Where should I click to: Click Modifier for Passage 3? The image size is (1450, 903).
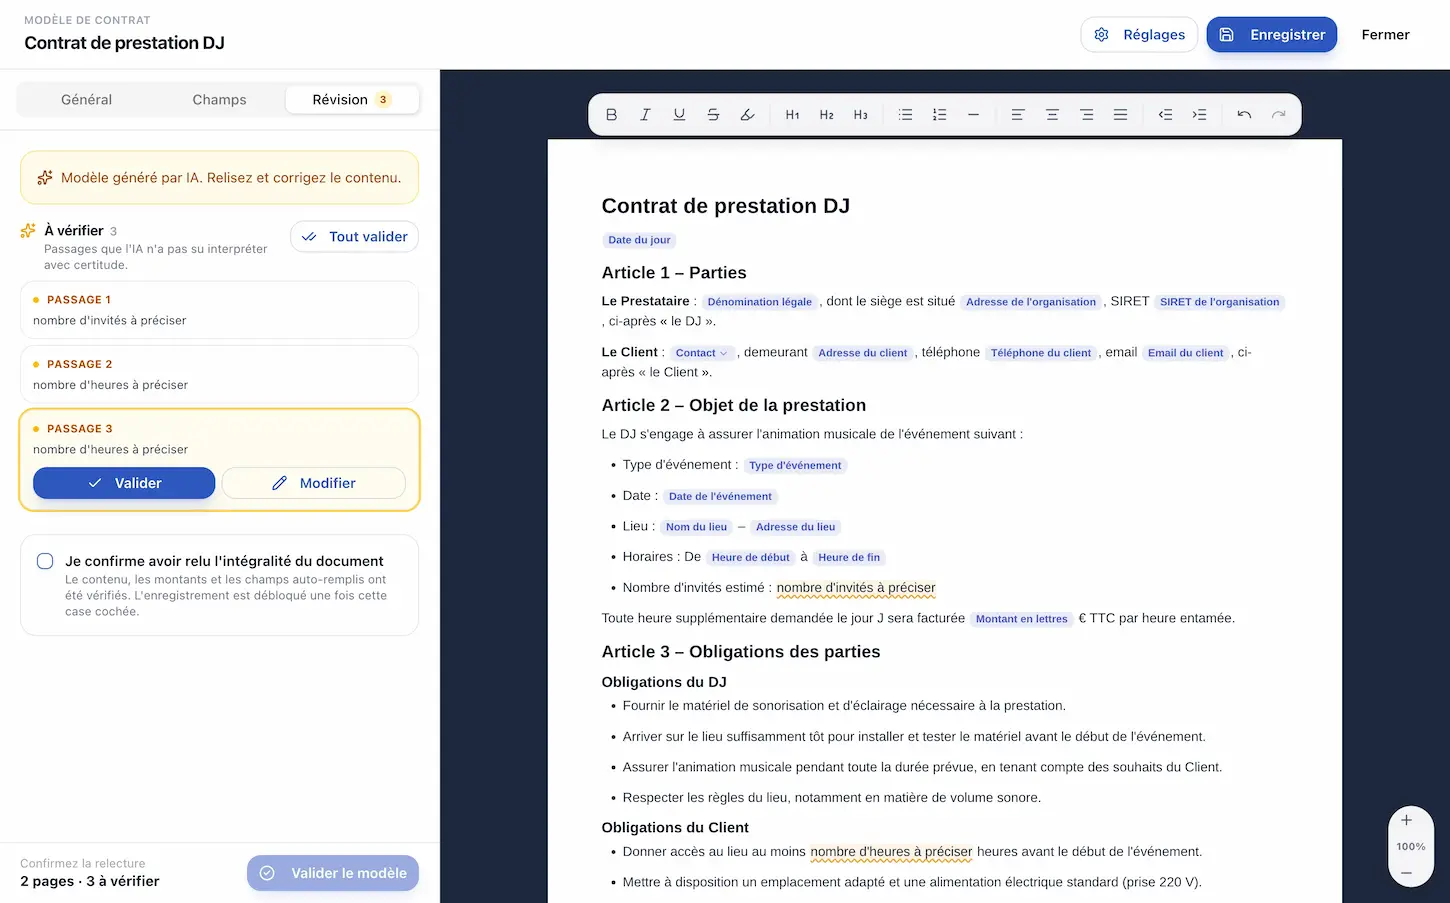(x=314, y=483)
